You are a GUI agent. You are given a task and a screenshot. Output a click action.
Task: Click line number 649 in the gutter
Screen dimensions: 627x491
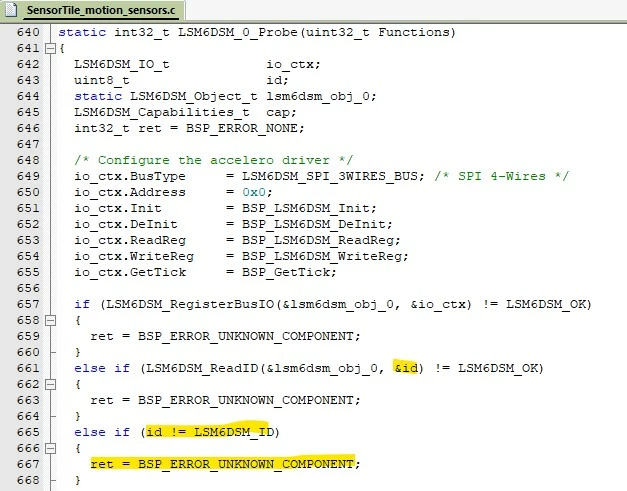(28, 176)
